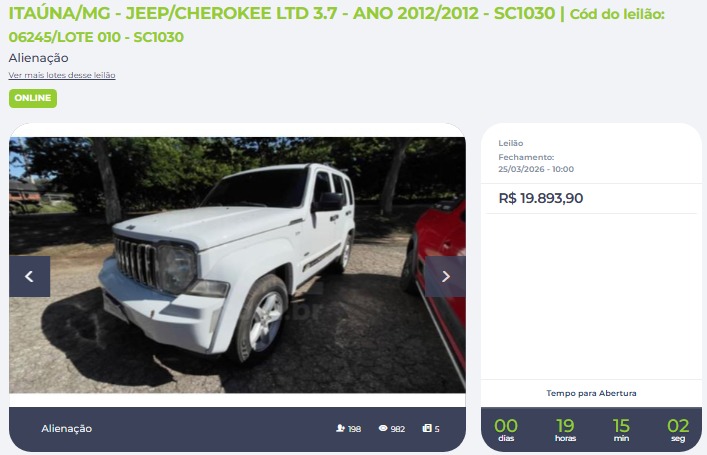Click the countdown seconds value 02
Screen dimensions: 707x455
(x=678, y=425)
